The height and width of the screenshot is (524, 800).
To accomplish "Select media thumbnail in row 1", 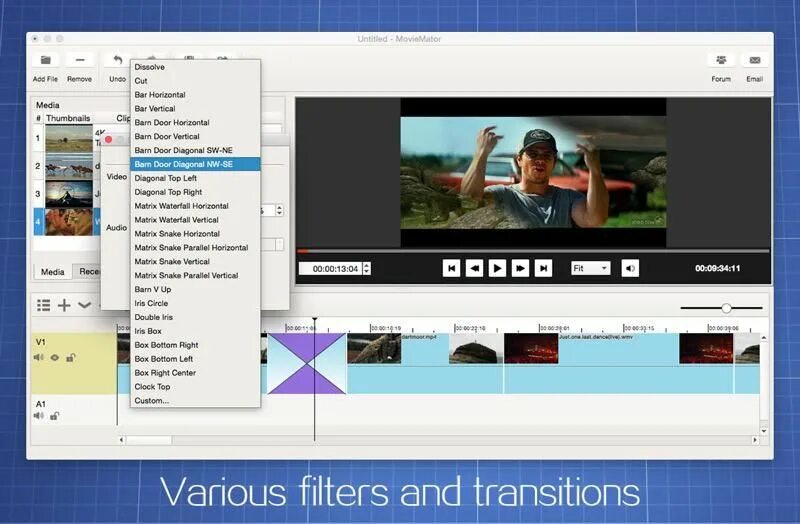I will coord(69,138).
